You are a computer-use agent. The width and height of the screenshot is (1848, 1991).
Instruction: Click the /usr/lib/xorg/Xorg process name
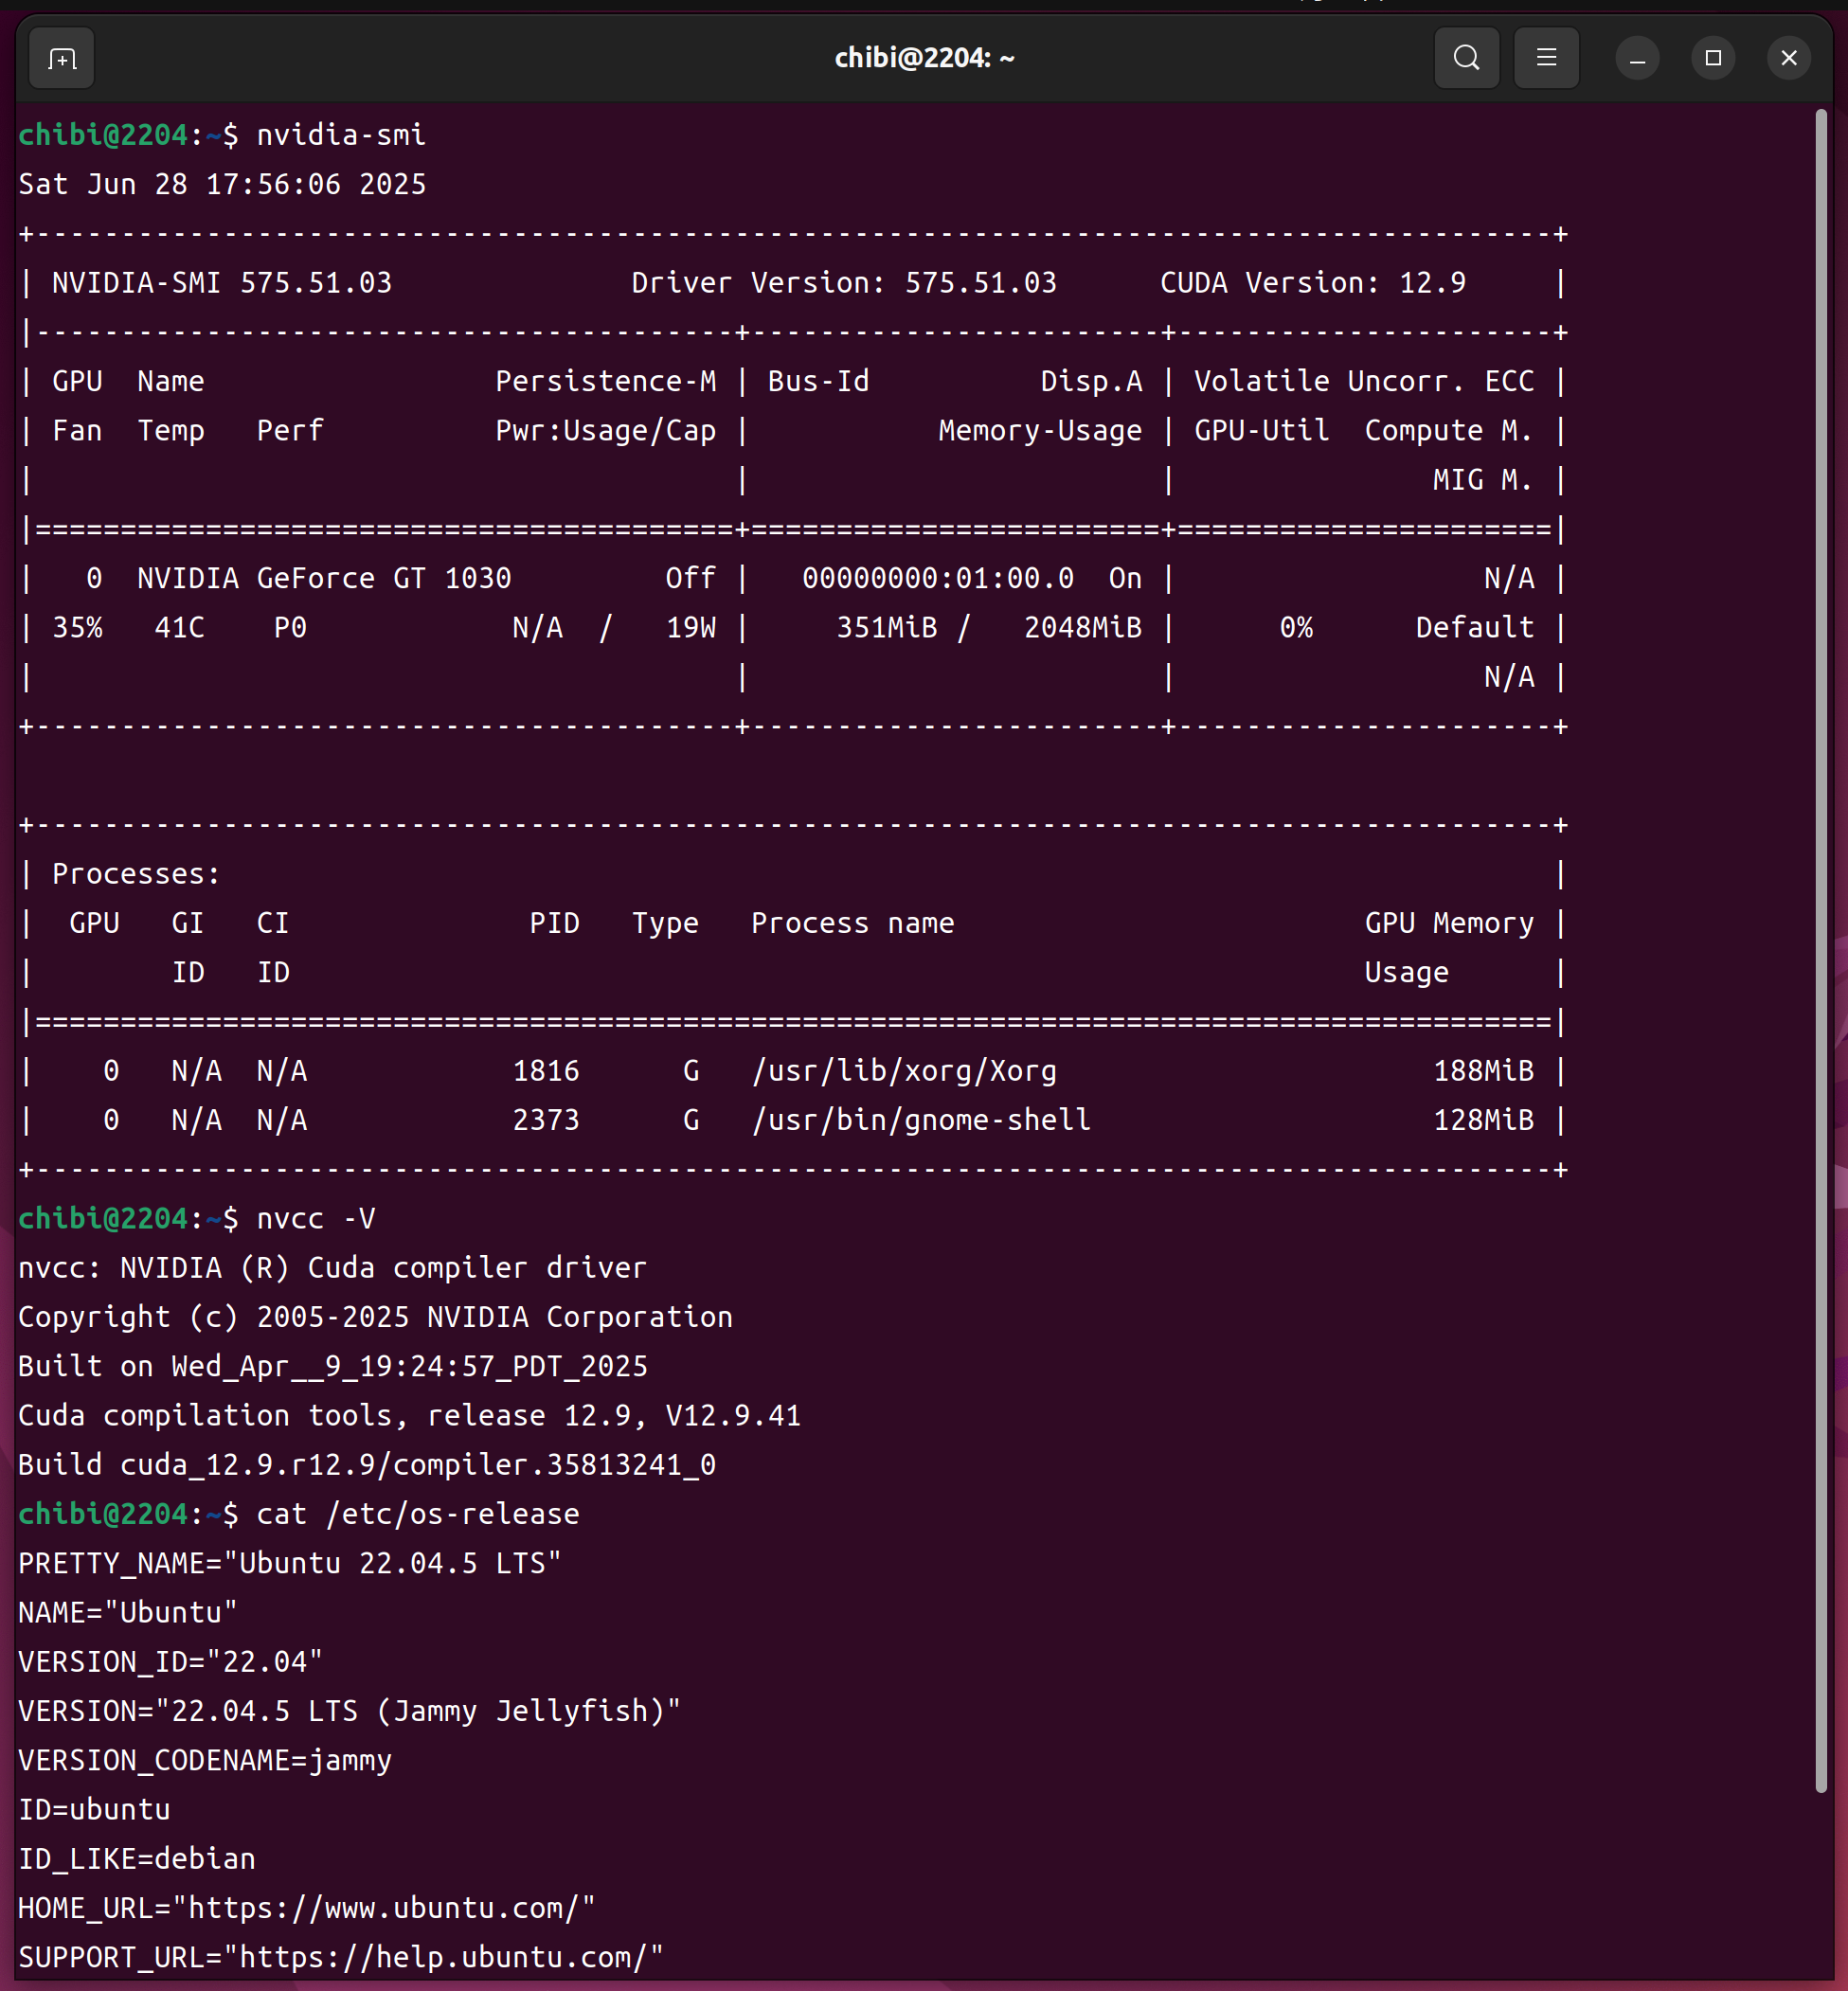pyautogui.click(x=904, y=1071)
